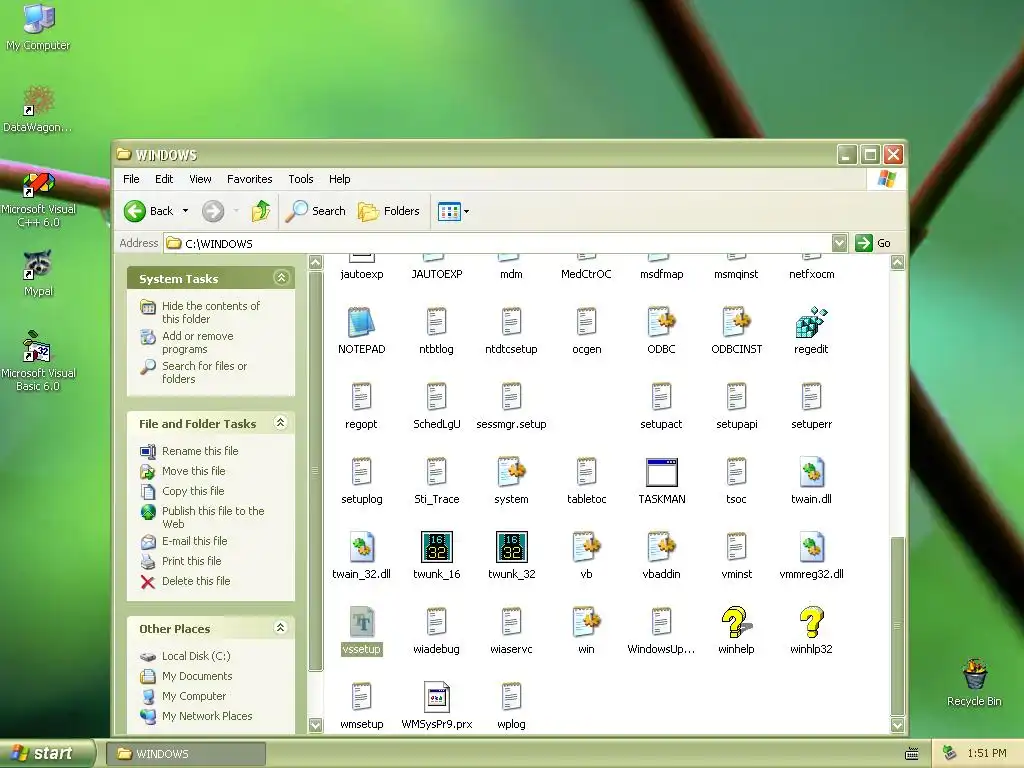Click the keyboard icon in the tray area
This screenshot has width=1024, height=768.
click(x=912, y=754)
